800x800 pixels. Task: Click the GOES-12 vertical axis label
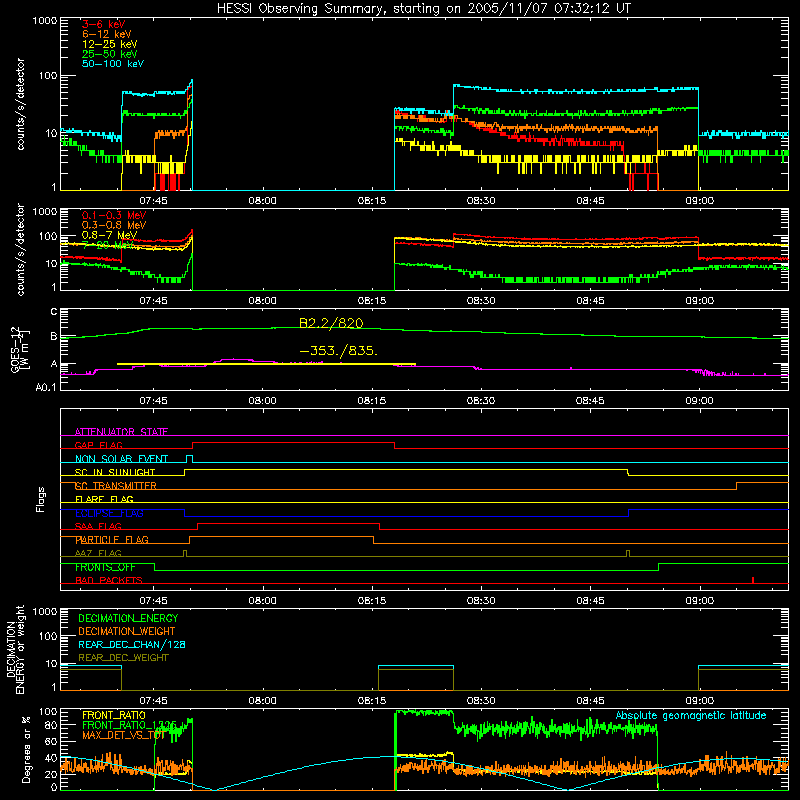pyautogui.click(x=19, y=349)
